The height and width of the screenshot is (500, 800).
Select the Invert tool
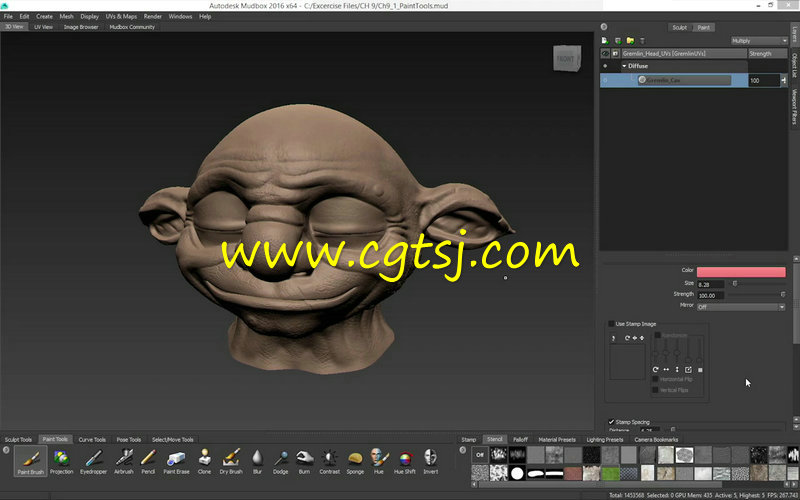click(x=431, y=461)
